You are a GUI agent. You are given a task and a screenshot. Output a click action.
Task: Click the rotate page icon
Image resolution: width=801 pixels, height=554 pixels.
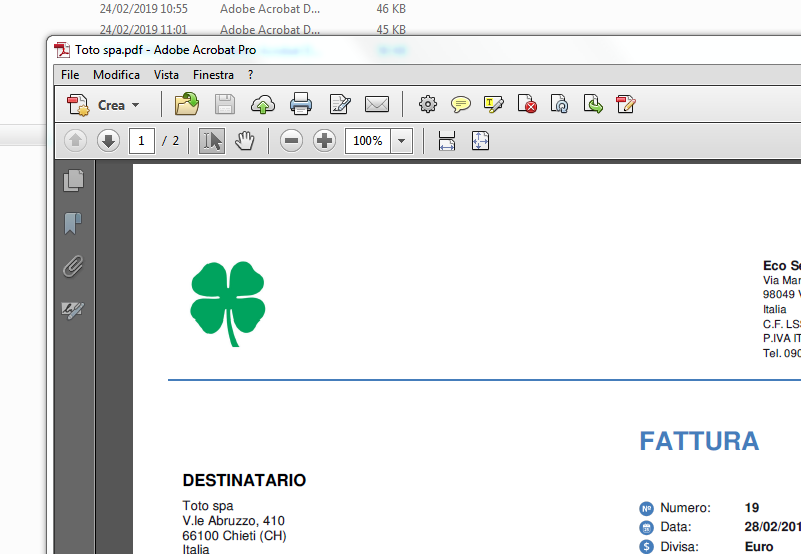(x=559, y=104)
